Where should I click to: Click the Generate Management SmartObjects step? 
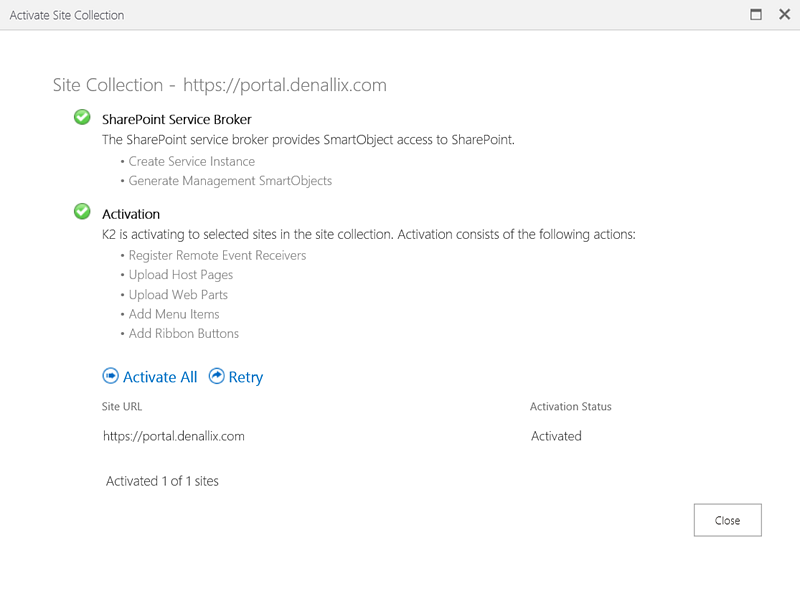tap(230, 181)
